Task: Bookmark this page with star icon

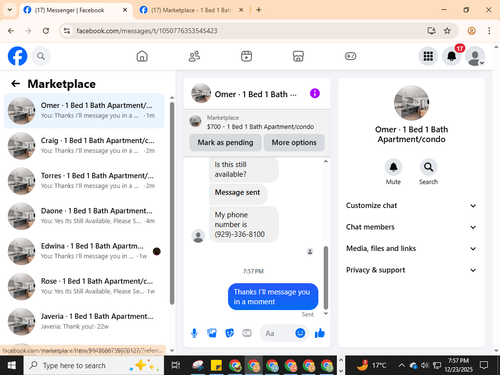Action: coord(447,31)
